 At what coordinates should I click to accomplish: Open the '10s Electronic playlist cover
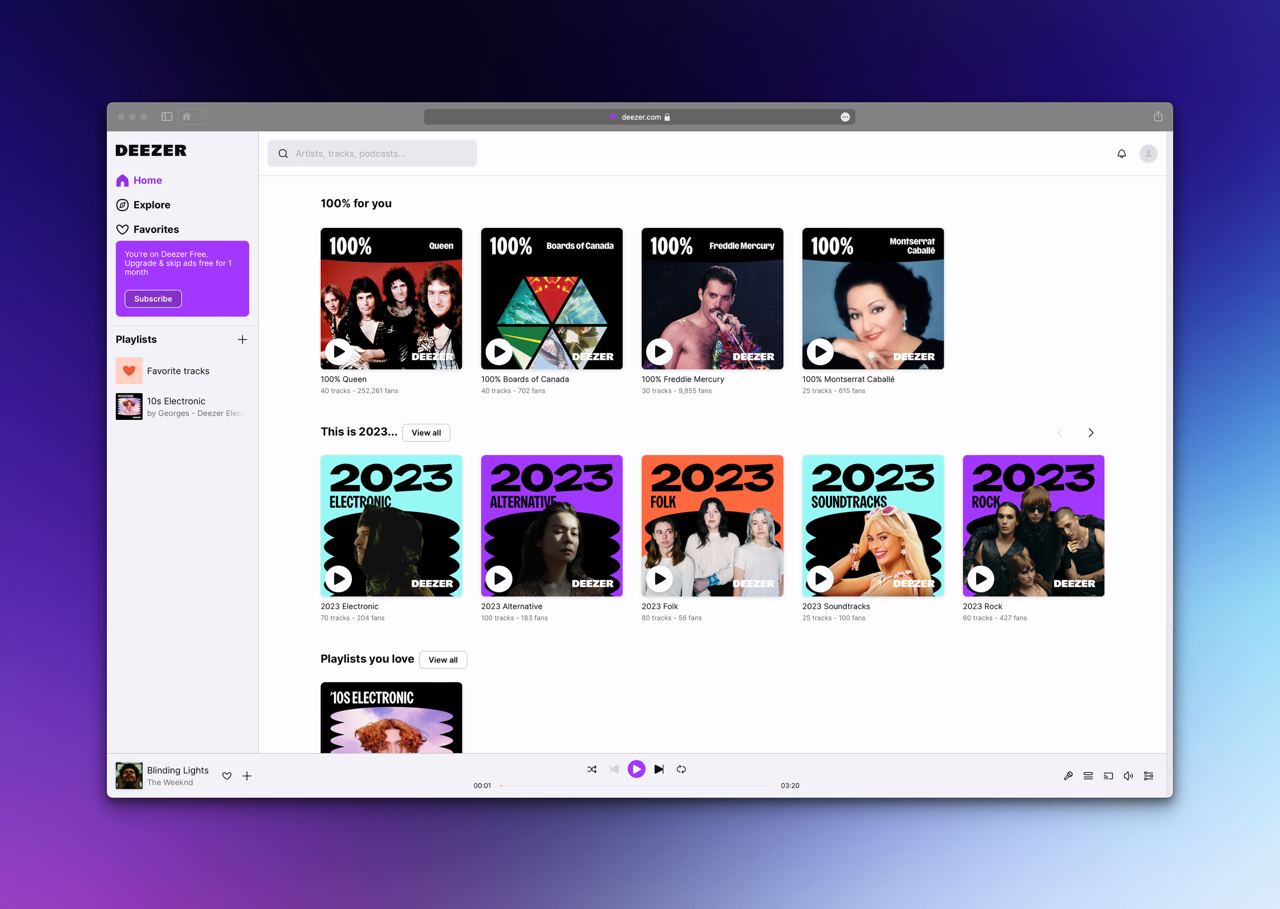point(391,718)
